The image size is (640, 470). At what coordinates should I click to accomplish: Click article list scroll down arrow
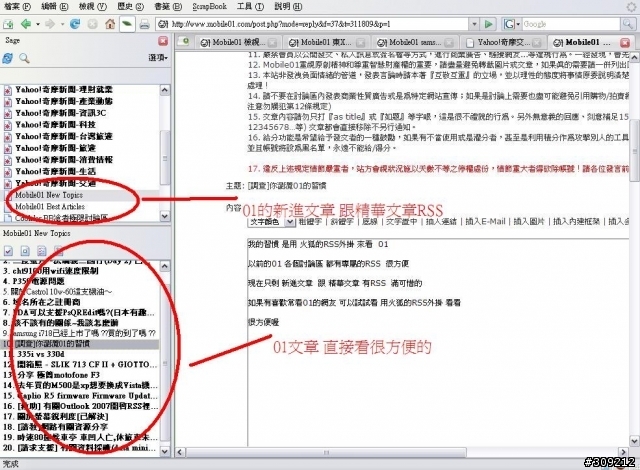click(164, 451)
